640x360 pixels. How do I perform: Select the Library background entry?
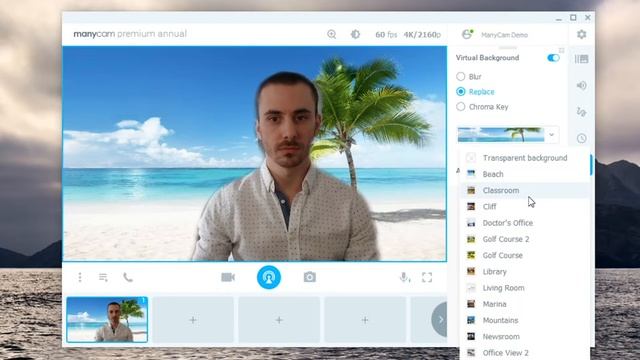[x=524, y=271]
